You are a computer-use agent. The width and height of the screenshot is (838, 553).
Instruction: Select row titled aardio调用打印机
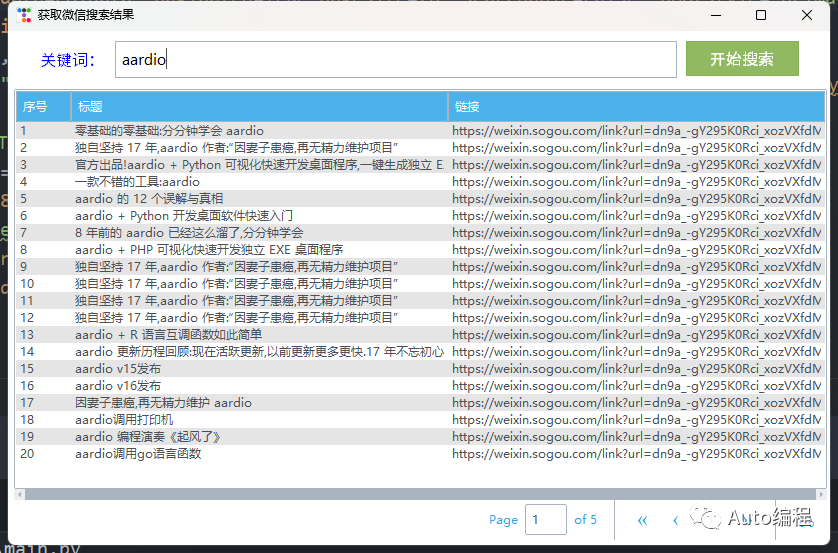[x=420, y=420]
